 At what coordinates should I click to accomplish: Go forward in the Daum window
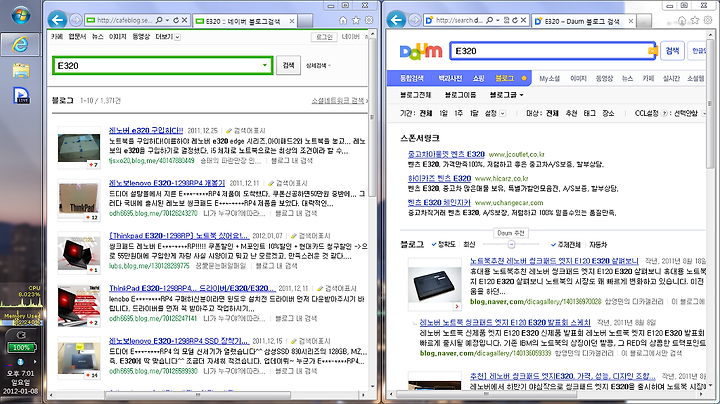pyautogui.click(x=415, y=20)
